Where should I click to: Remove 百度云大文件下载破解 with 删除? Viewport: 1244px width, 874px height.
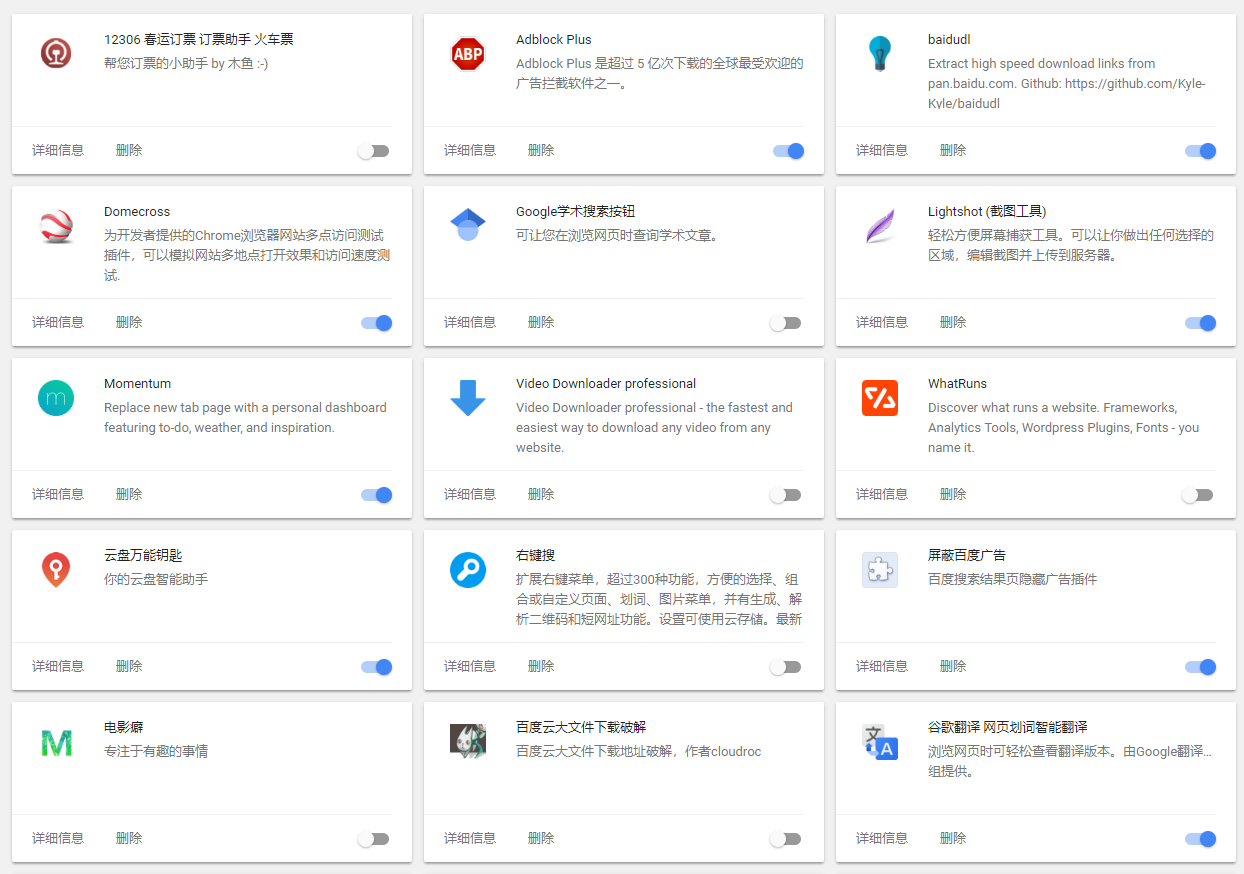[541, 838]
